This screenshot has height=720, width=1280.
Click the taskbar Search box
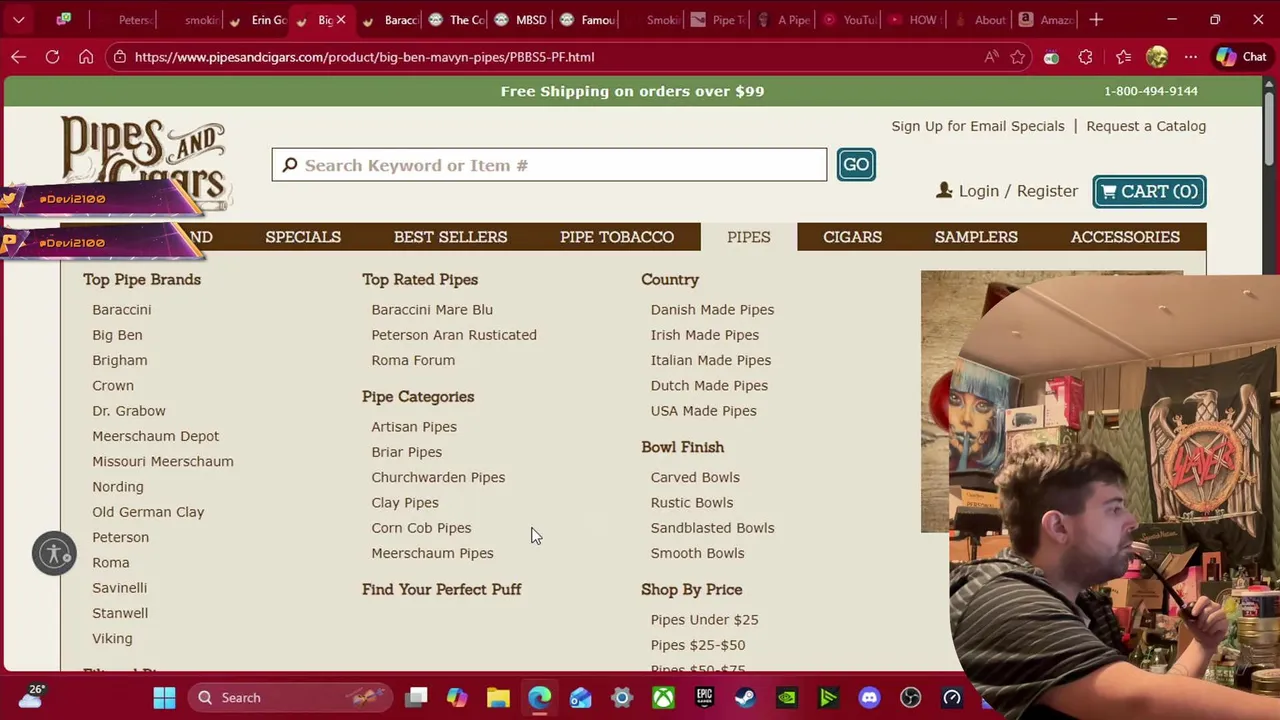coord(288,698)
